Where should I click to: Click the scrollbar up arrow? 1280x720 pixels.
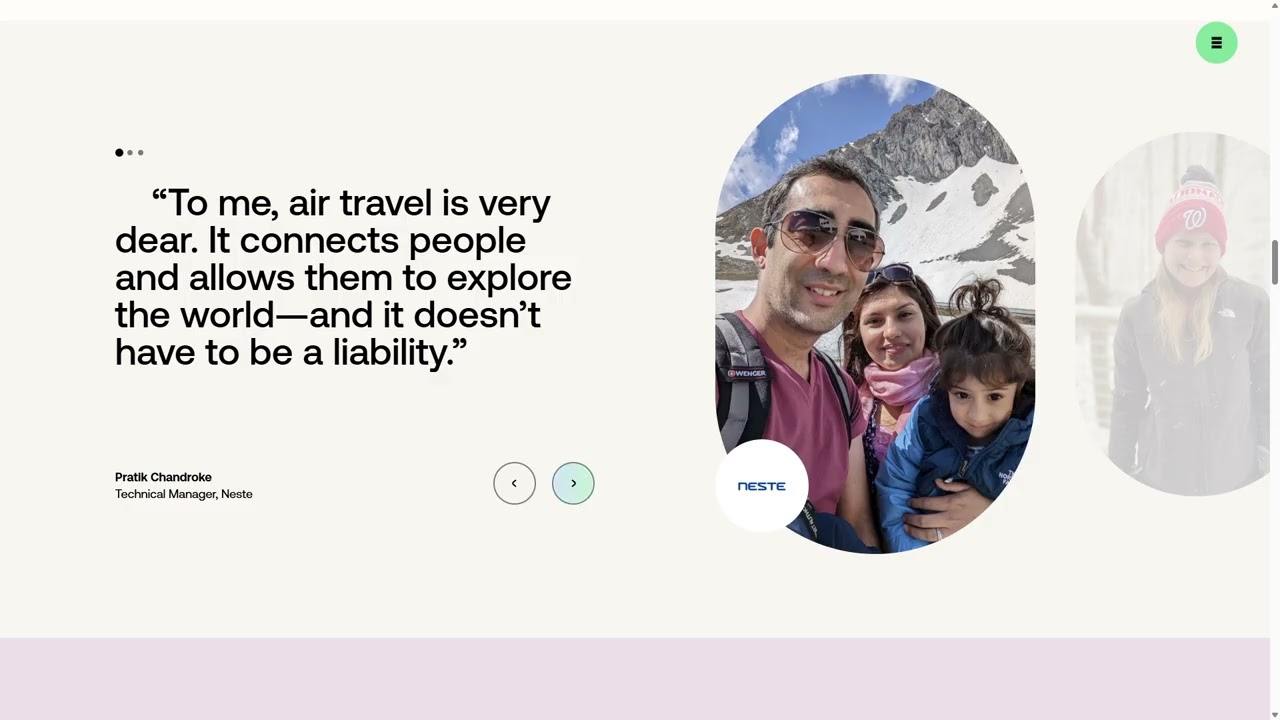(1275, 6)
